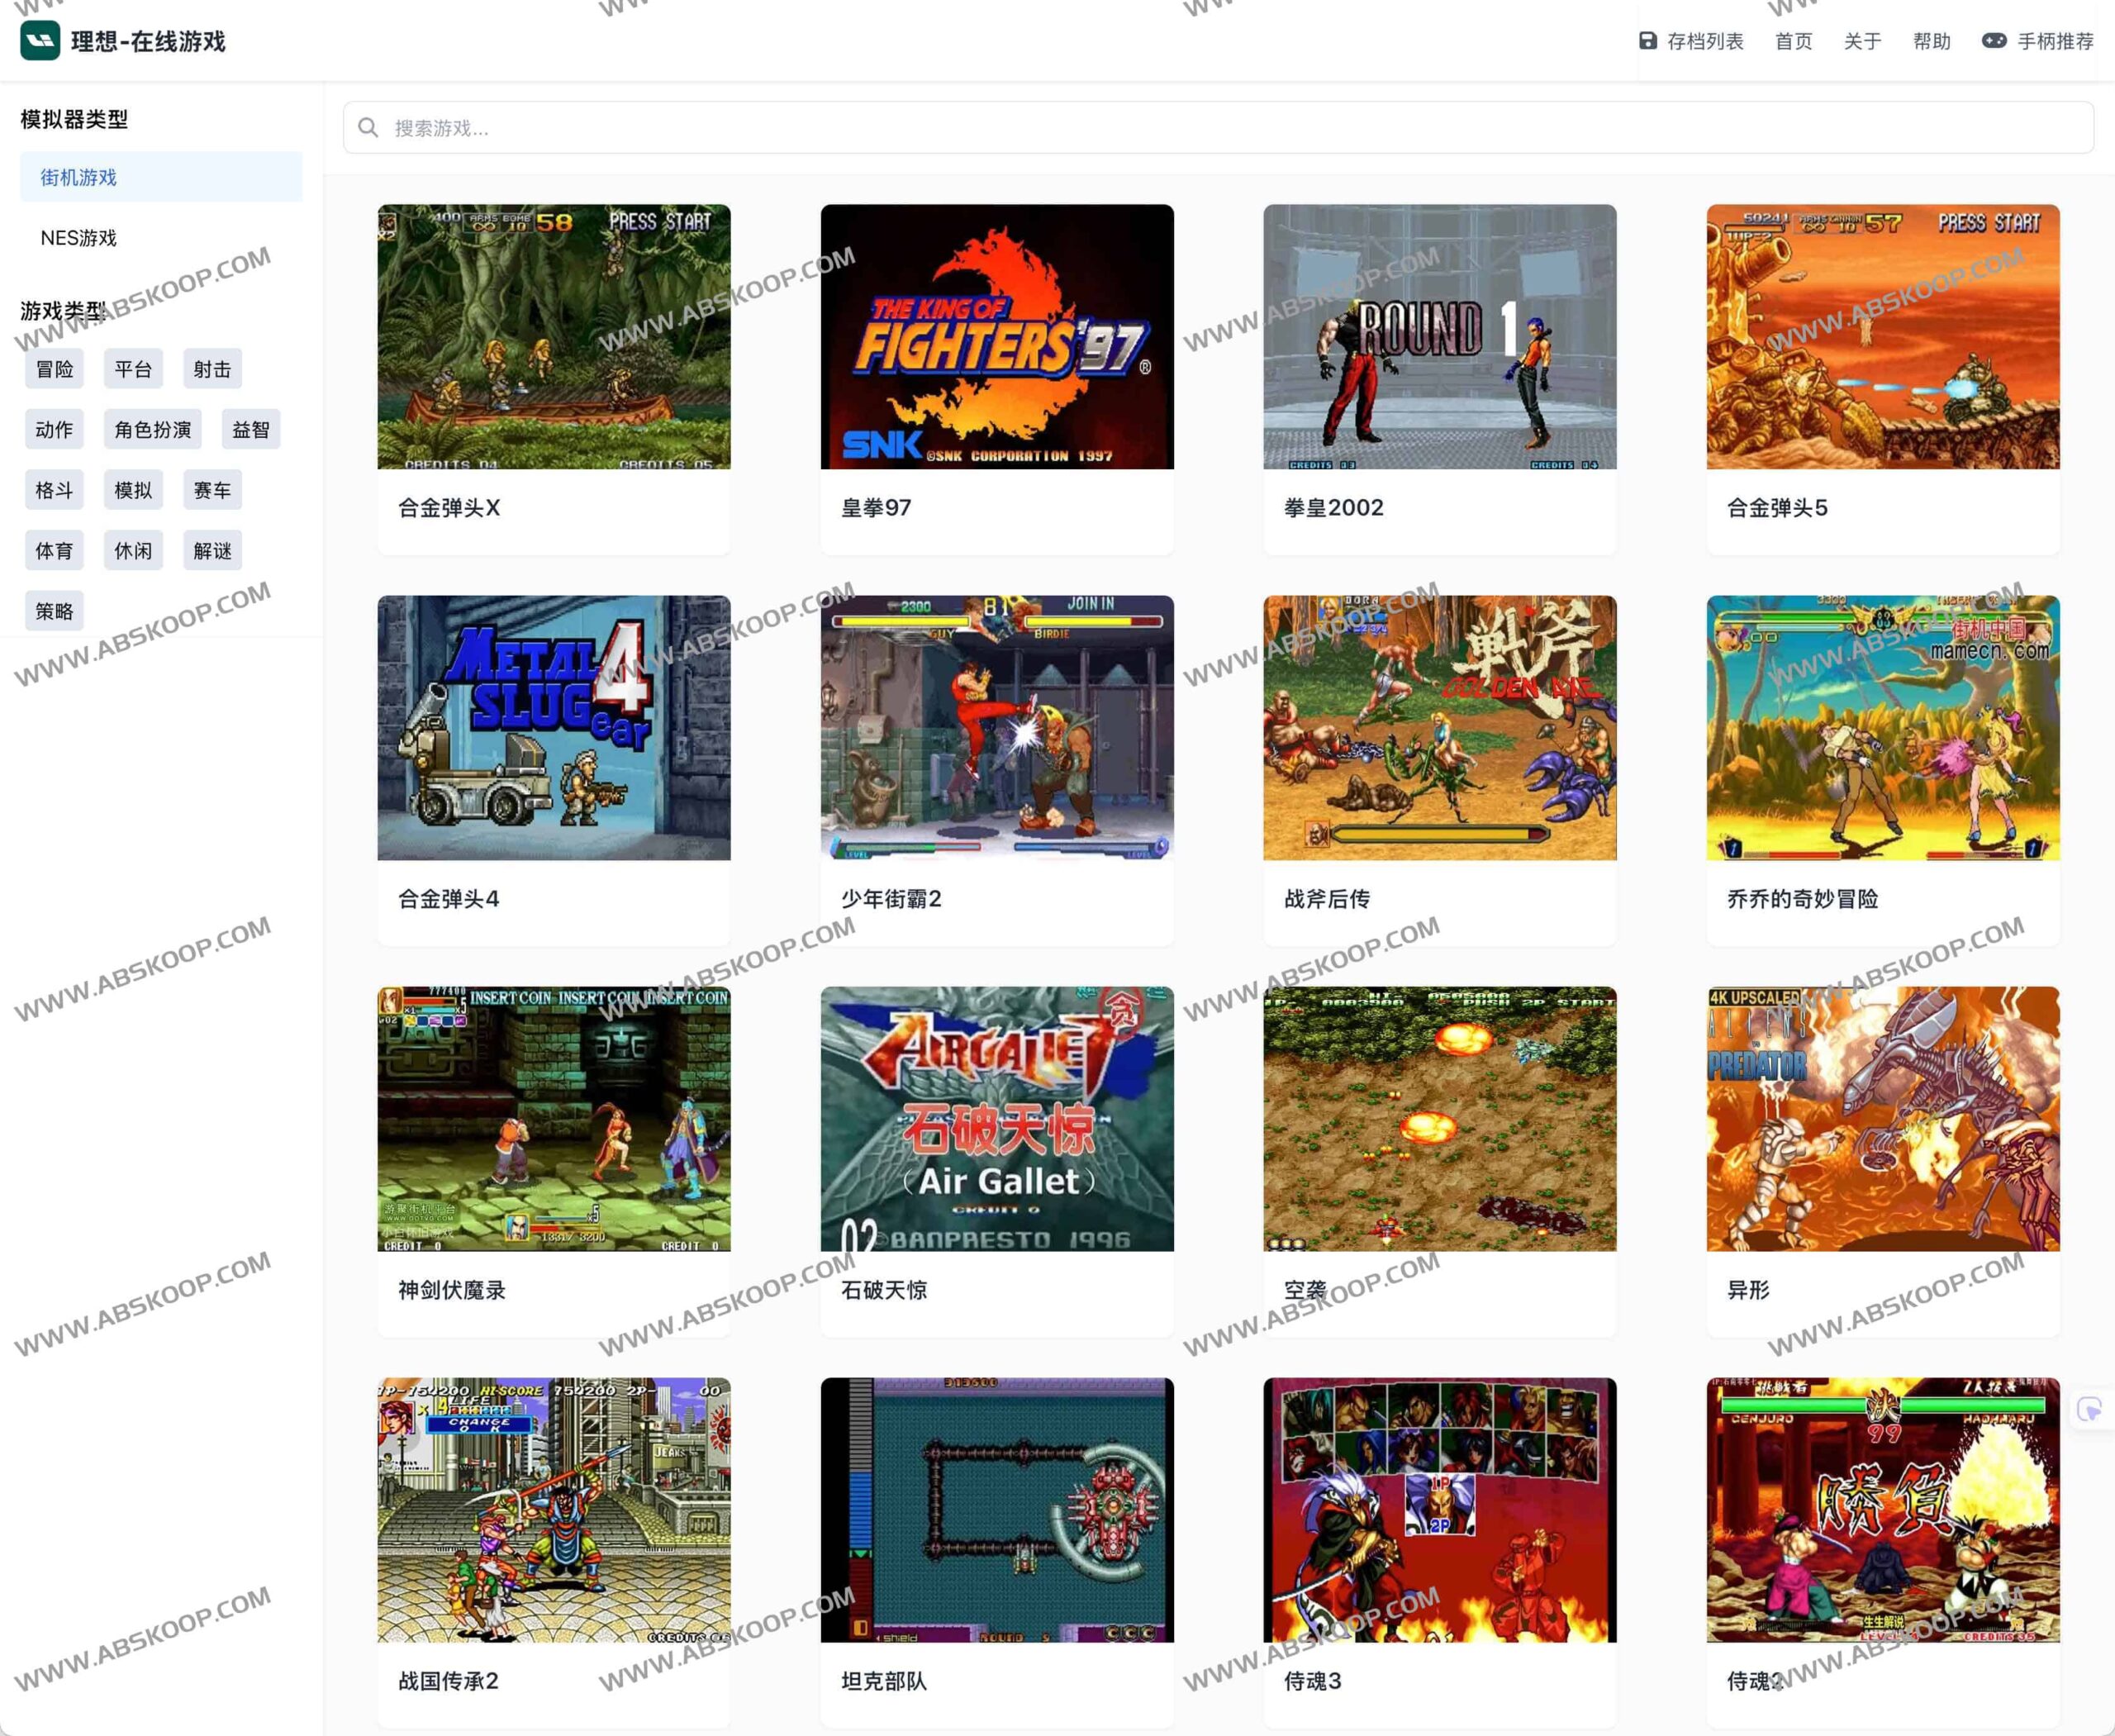
Task: Filter by 射击 game type
Action: click(x=212, y=369)
